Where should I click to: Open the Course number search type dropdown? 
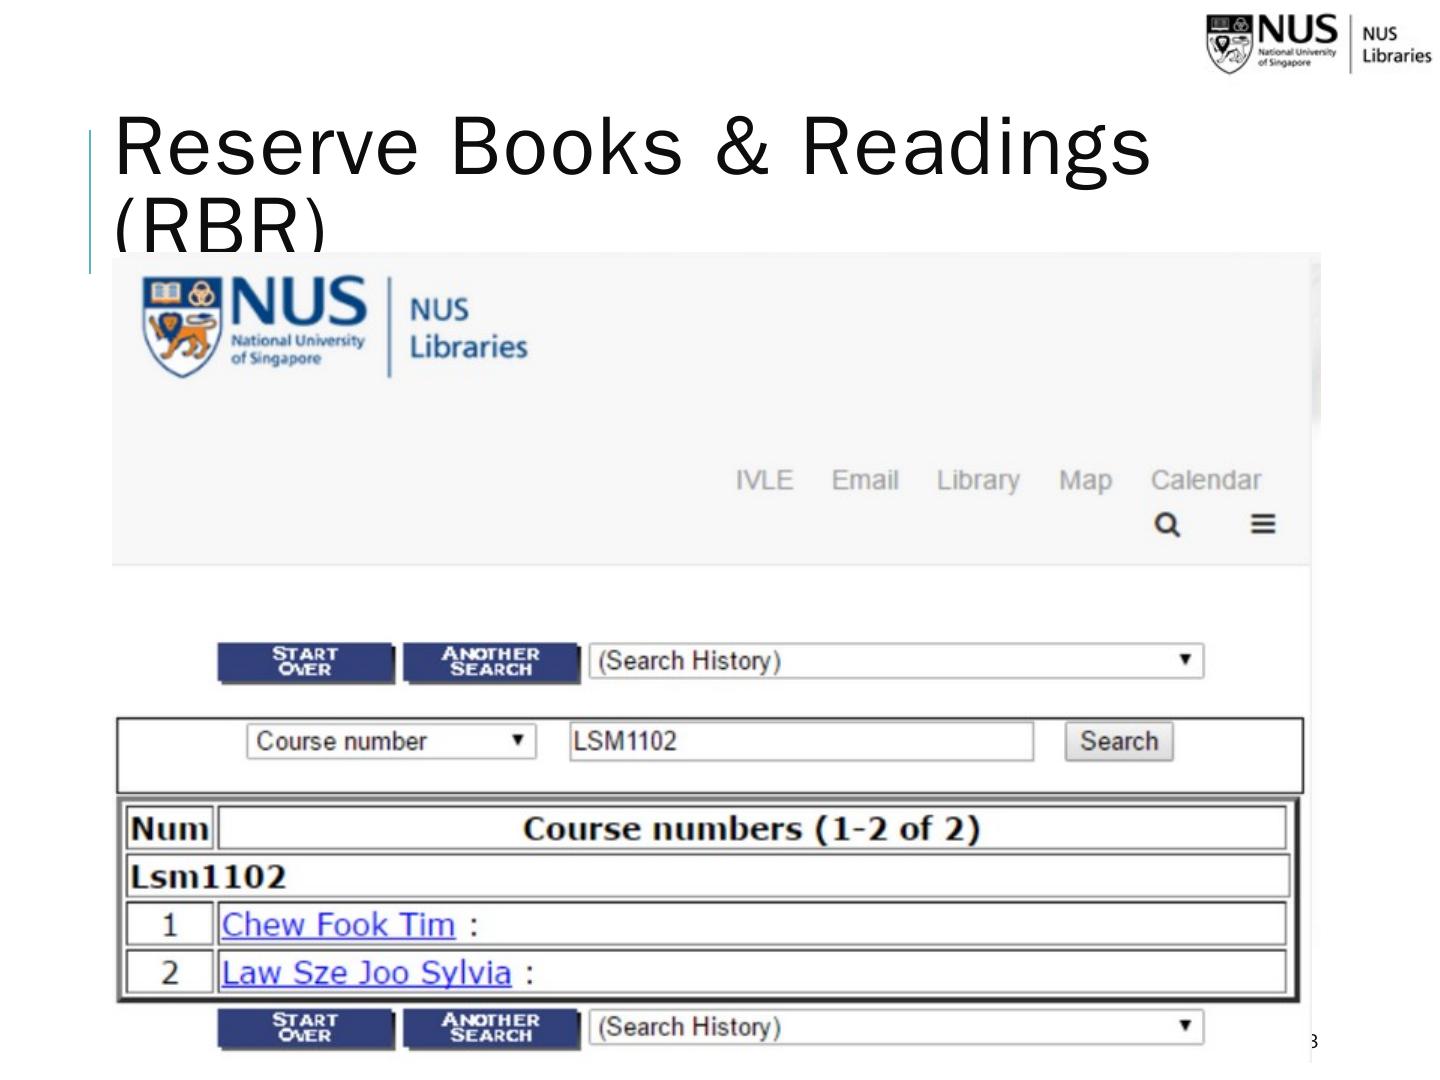pyautogui.click(x=391, y=741)
